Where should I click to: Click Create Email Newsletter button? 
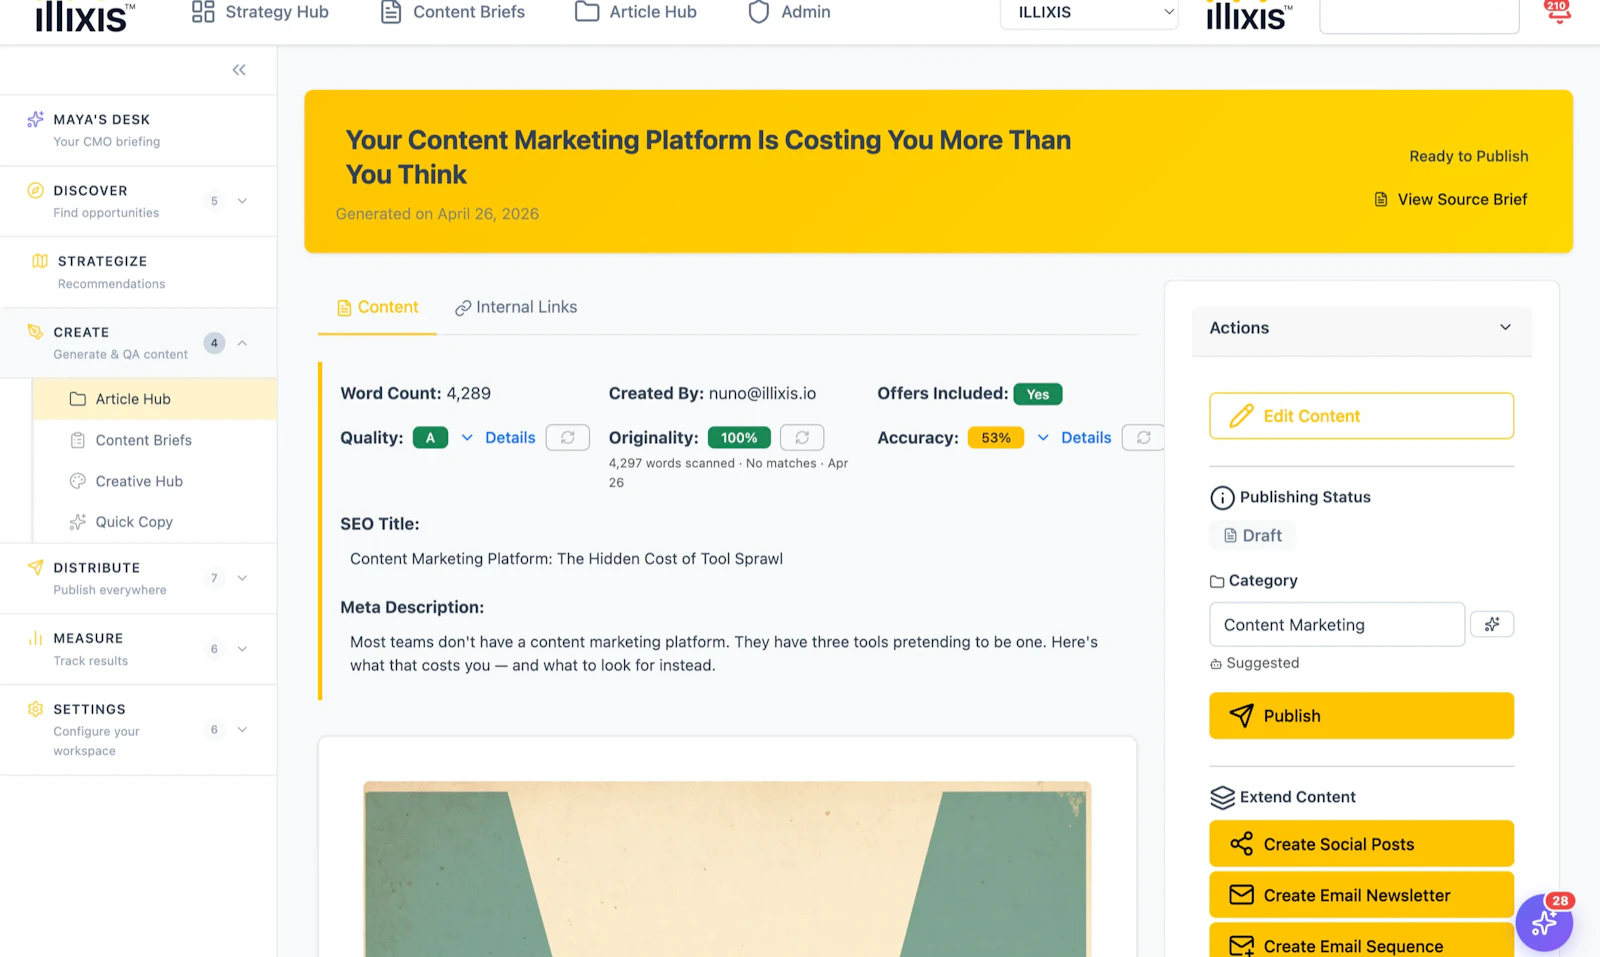pyautogui.click(x=1361, y=895)
